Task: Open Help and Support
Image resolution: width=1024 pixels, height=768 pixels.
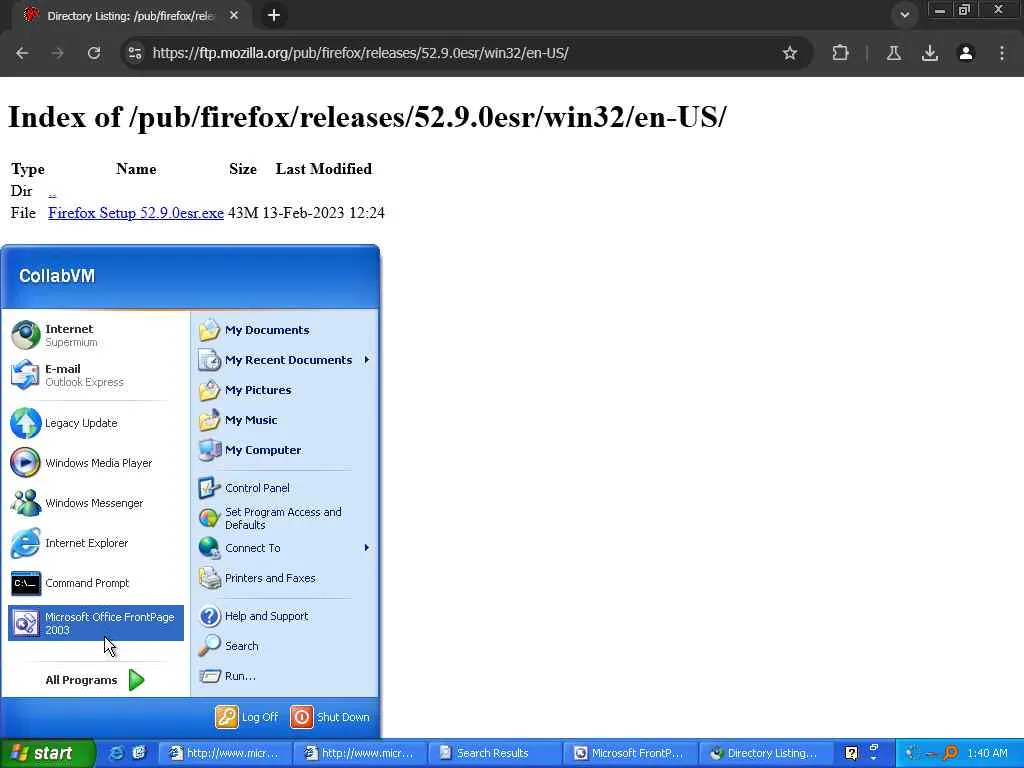Action: point(285,616)
